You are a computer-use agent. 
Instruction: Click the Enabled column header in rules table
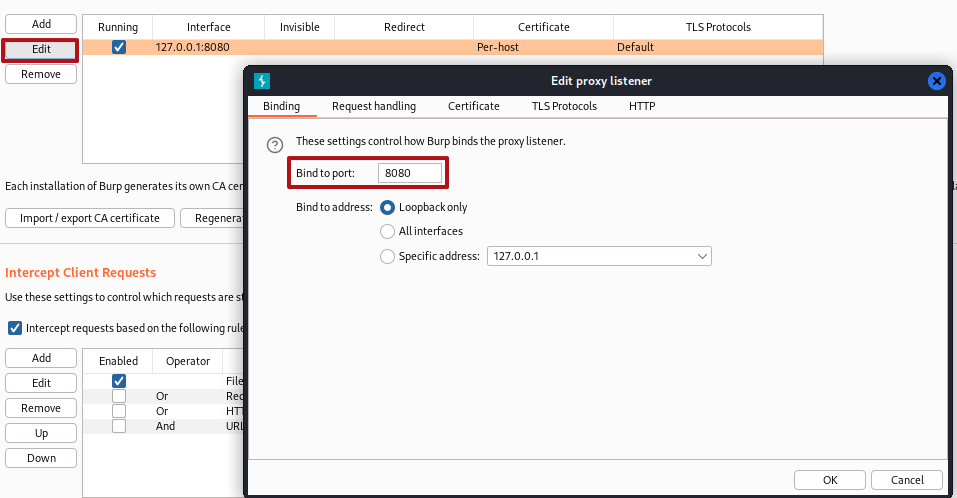click(118, 361)
